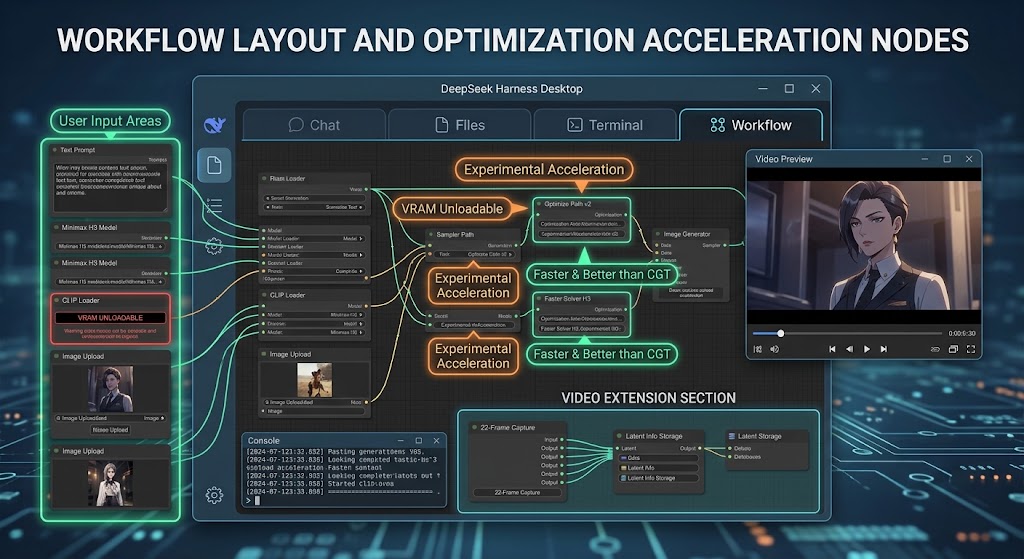Open settings gear at the sidebar bottom

click(214, 496)
